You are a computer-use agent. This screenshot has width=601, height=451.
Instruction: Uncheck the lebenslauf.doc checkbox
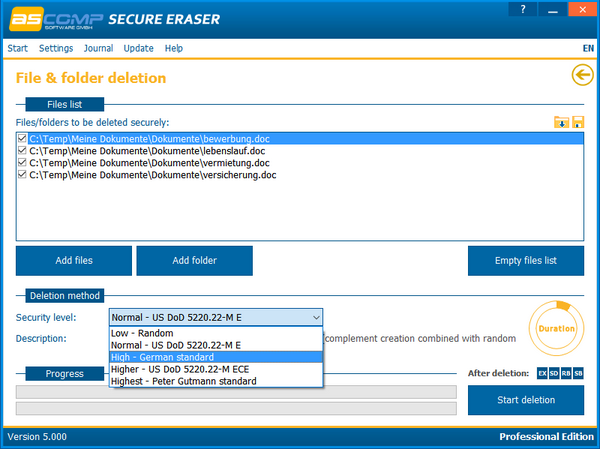pyautogui.click(x=22, y=150)
